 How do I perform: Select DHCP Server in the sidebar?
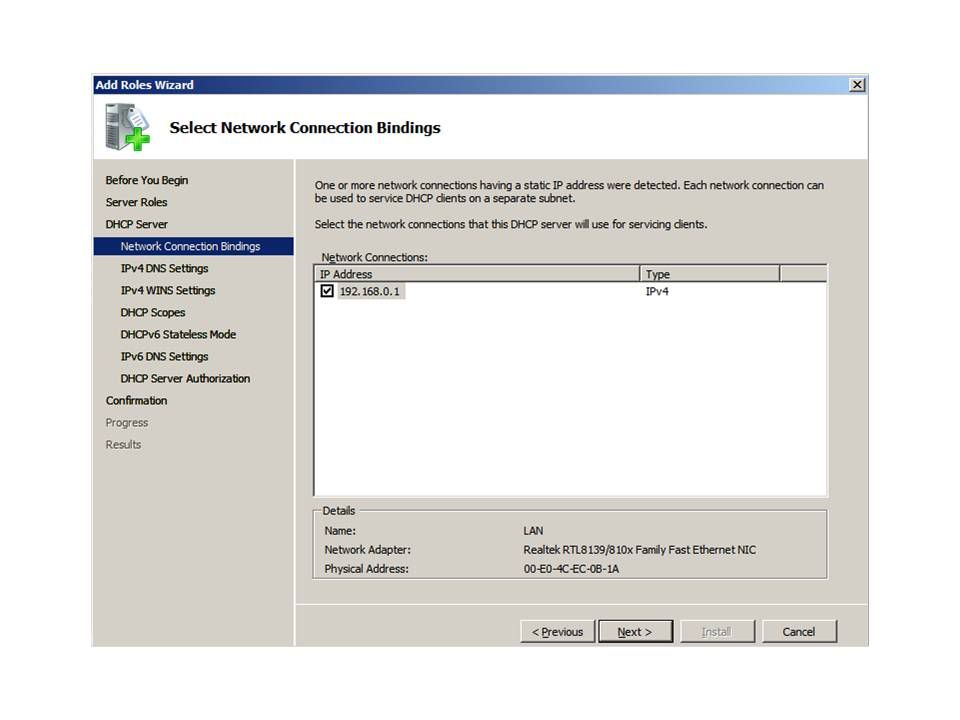click(137, 224)
